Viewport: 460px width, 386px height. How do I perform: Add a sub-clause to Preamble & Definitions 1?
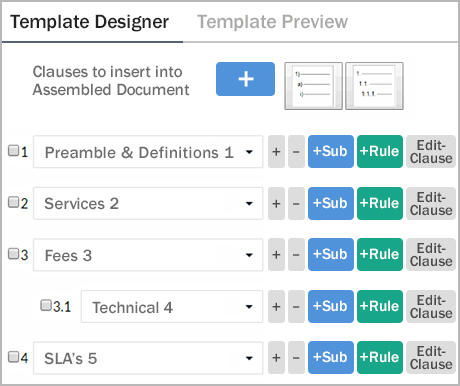(x=331, y=151)
